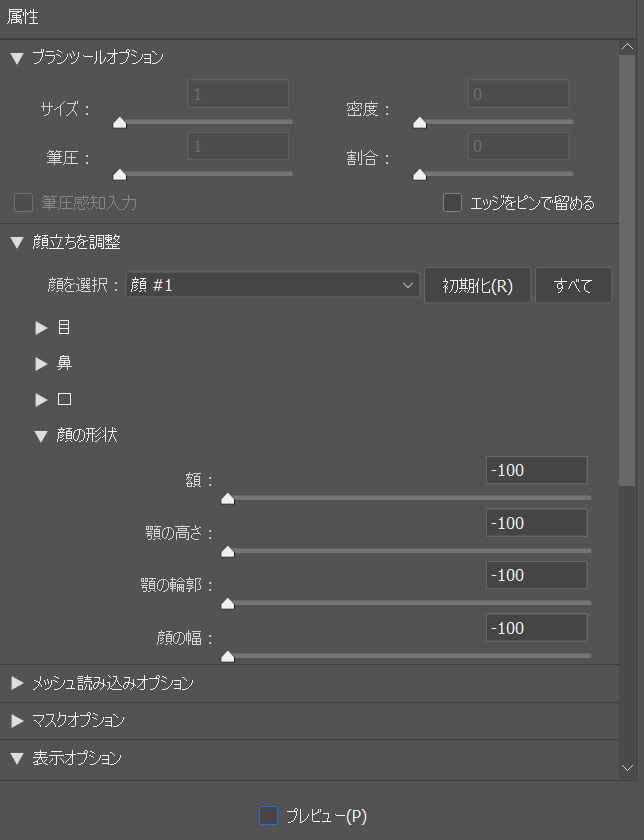Click the 顎の輪郭 value field
Image resolution: width=644 pixels, height=840 pixels.
[536, 575]
